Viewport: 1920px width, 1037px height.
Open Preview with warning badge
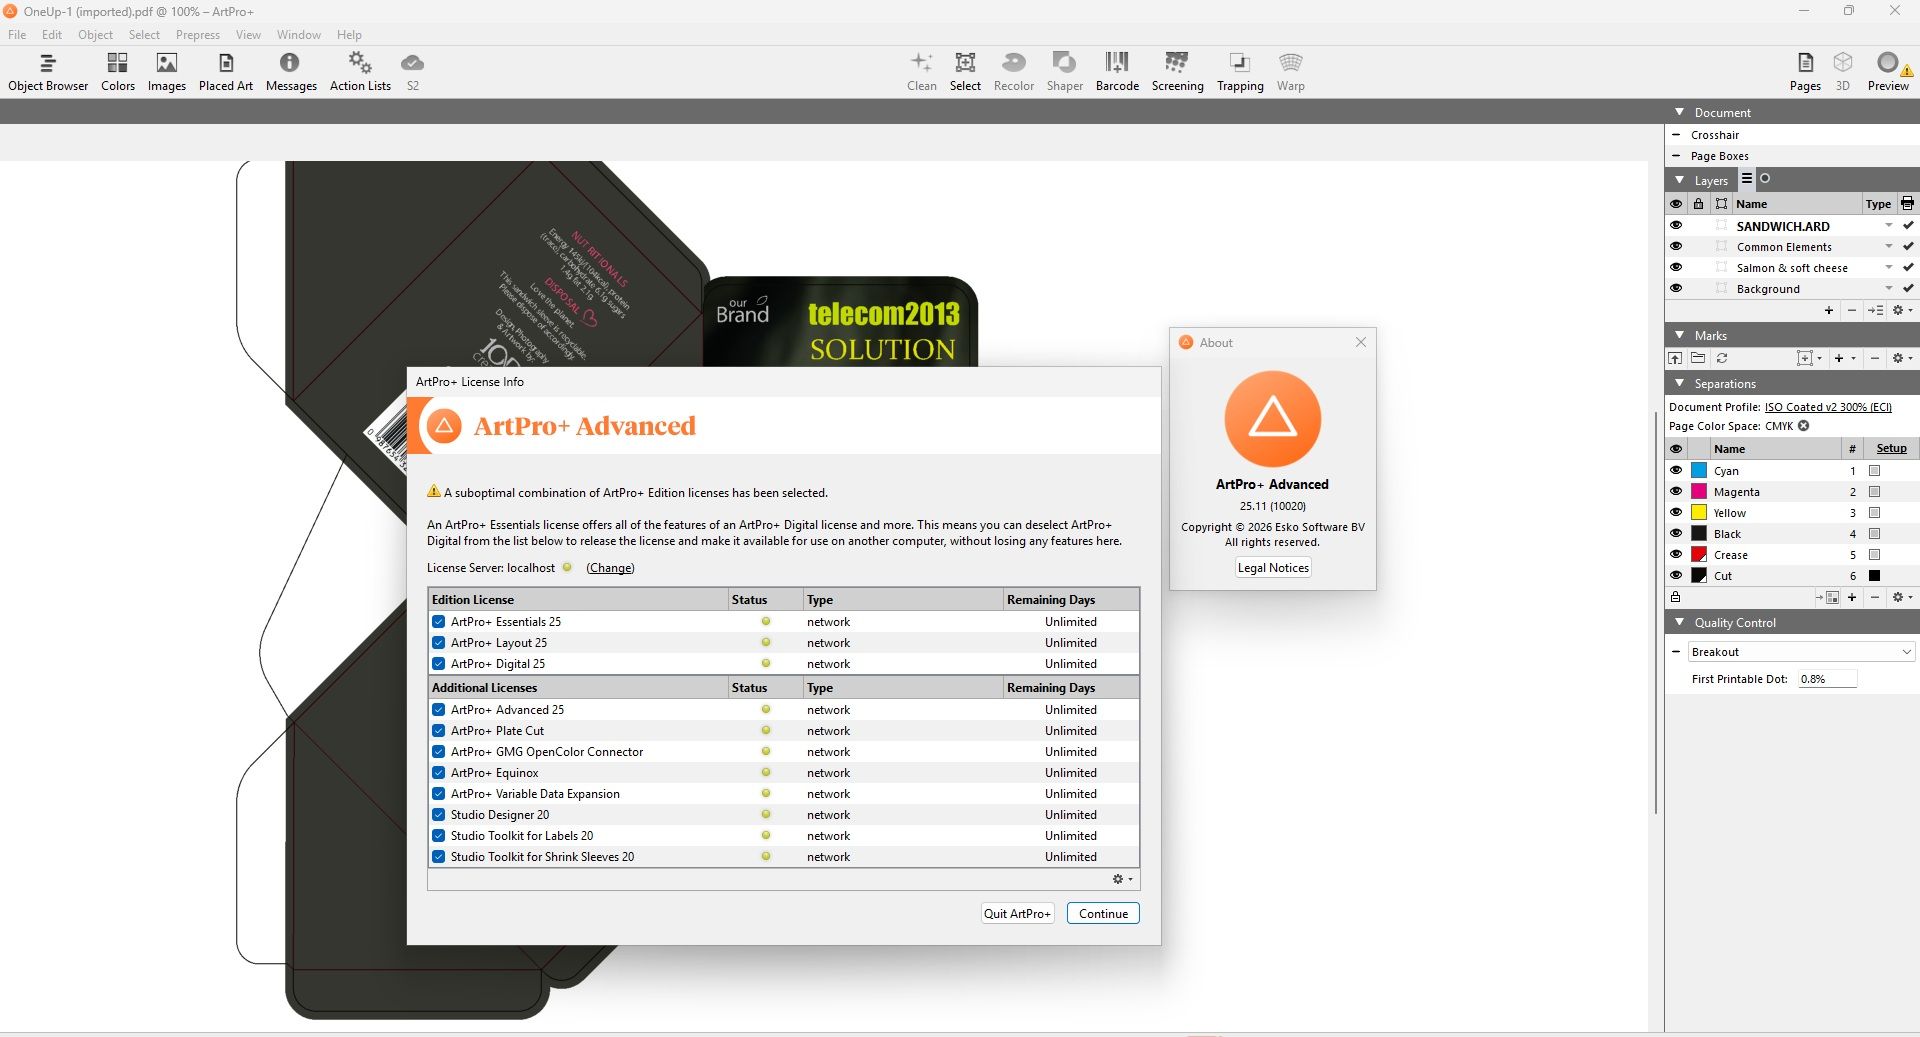(x=1888, y=72)
